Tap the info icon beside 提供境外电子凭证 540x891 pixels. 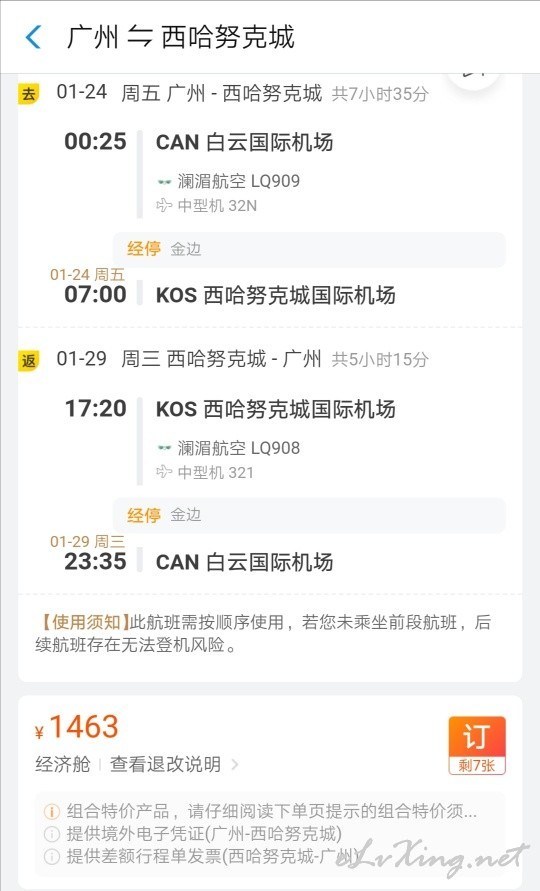[x=52, y=834]
